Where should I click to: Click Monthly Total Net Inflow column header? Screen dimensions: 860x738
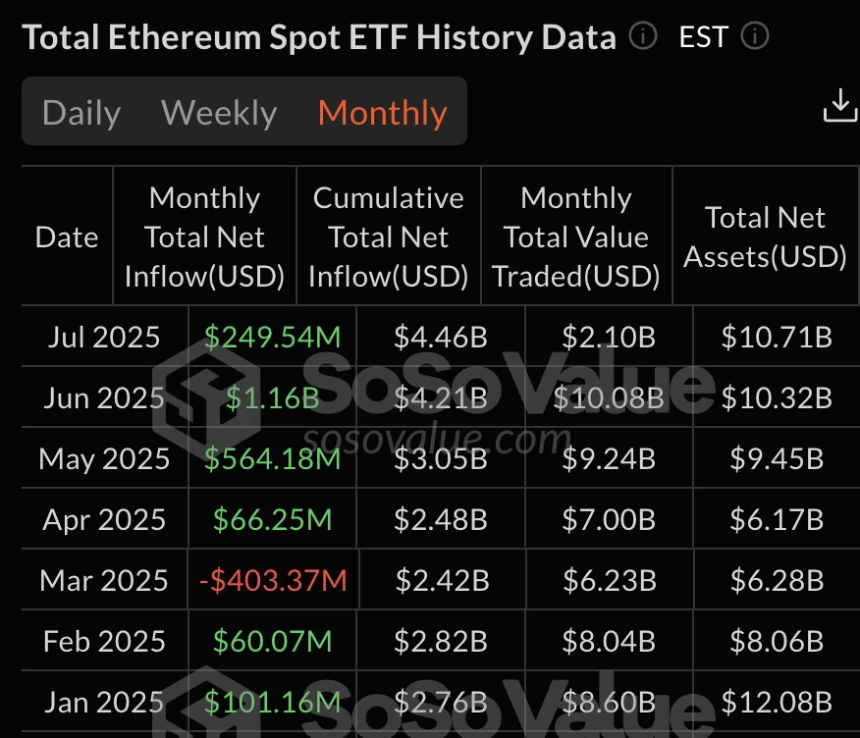pos(205,237)
